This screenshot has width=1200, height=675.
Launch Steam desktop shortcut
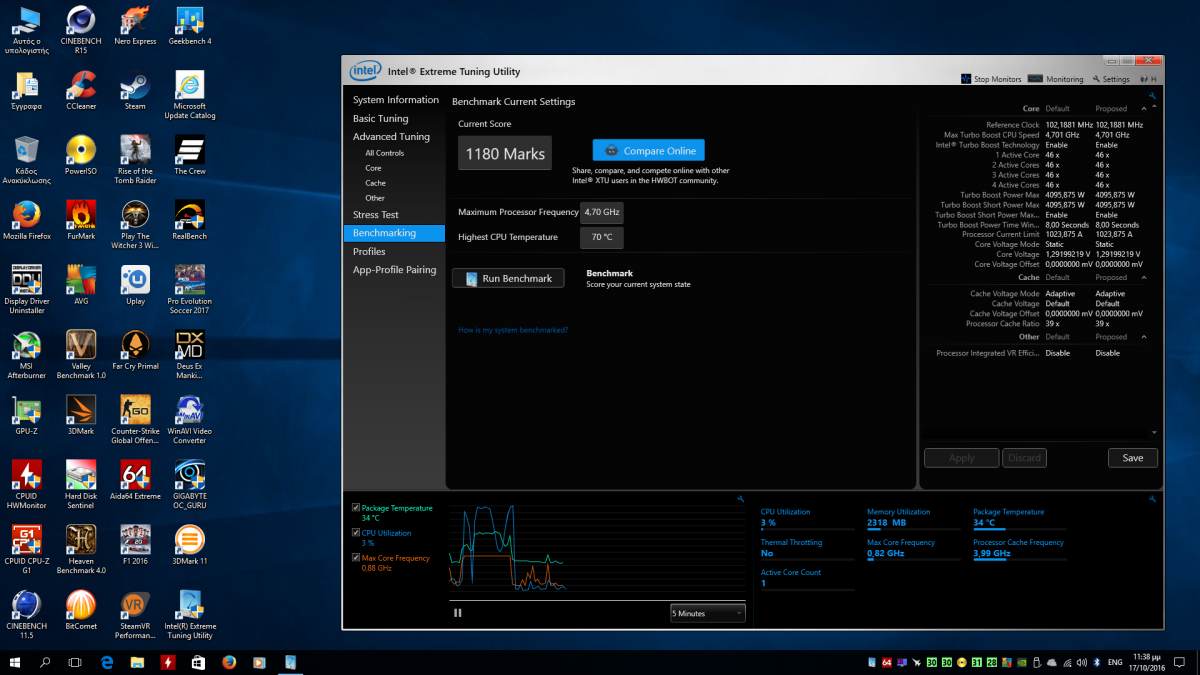(x=135, y=90)
